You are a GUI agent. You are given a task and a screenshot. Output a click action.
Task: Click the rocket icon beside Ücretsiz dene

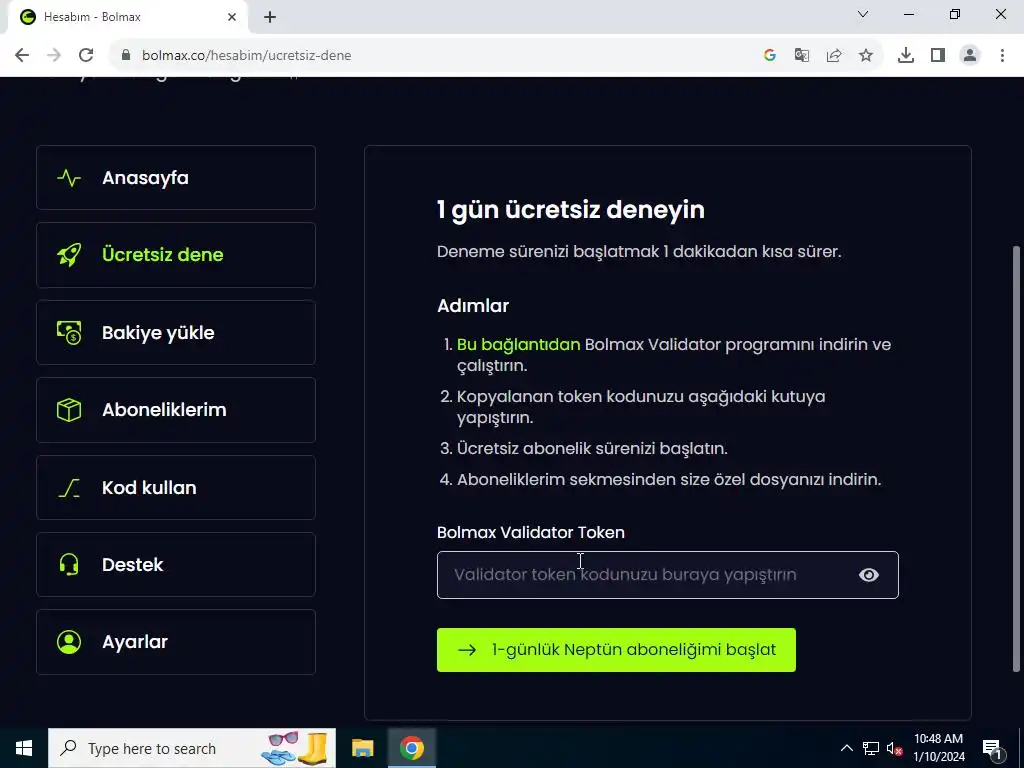tap(69, 255)
